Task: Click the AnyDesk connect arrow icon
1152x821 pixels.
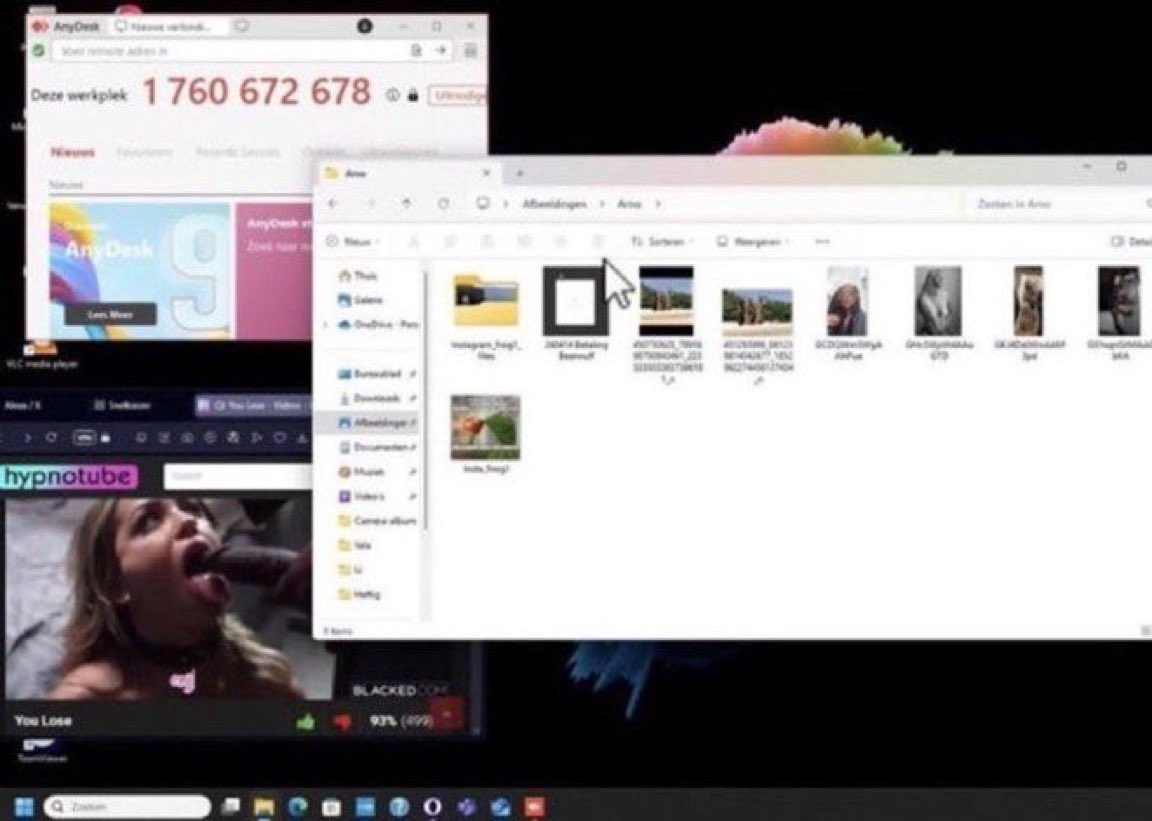Action: [x=440, y=50]
